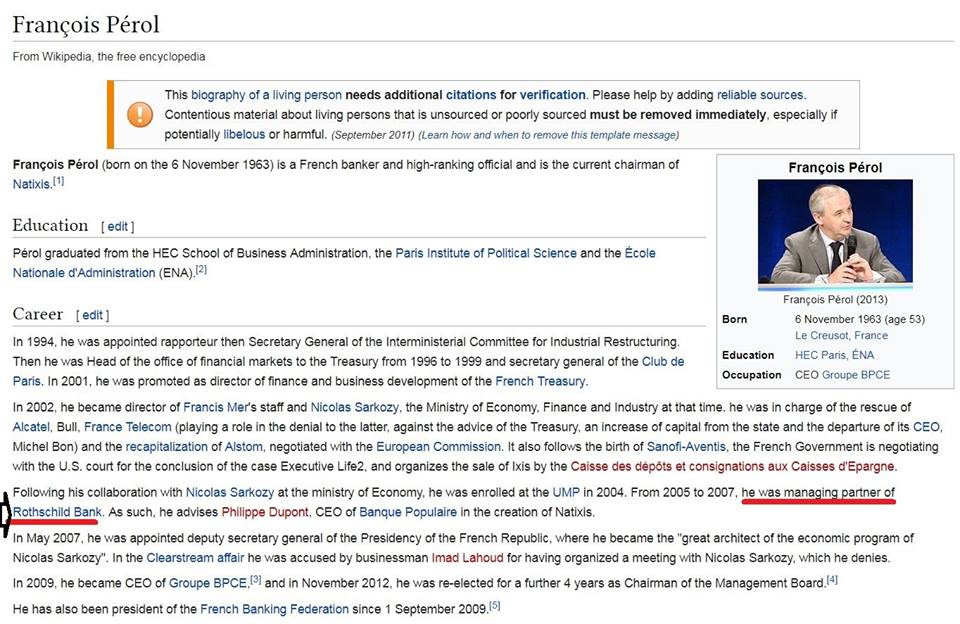This screenshot has height=624, width=960.
Task: Jump to footnote [3] after Groupe BPCE
Action: pos(256,579)
